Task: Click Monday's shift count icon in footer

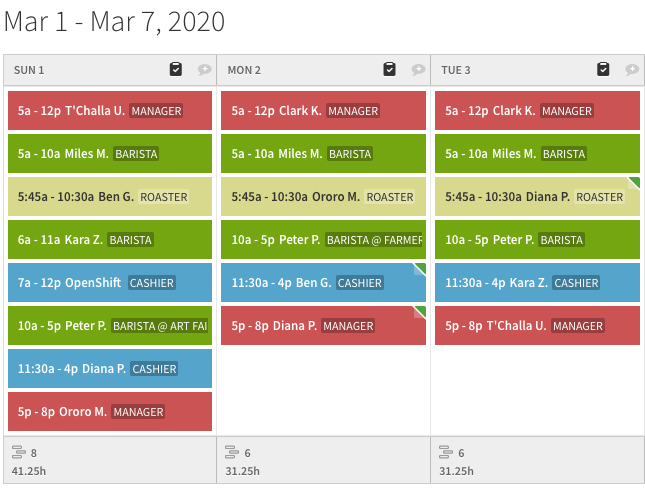Action: pos(232,452)
